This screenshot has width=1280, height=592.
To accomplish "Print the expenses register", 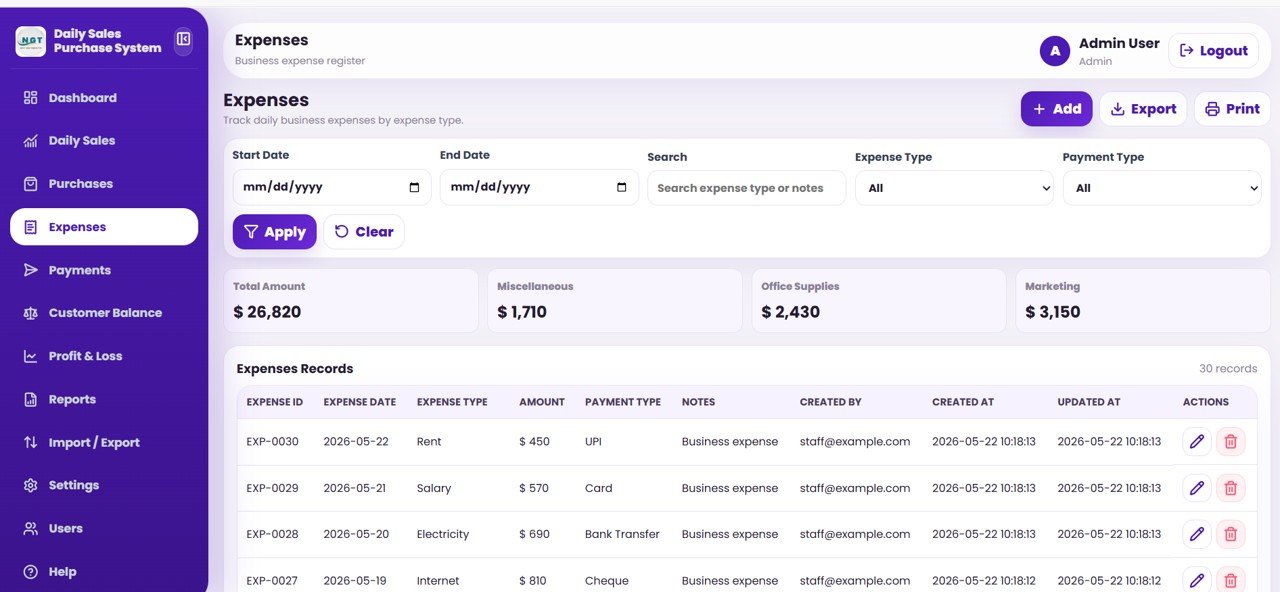I will [1232, 109].
